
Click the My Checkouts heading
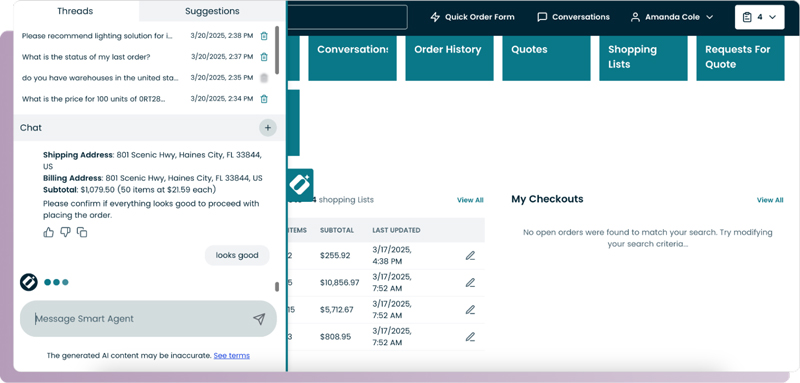click(547, 199)
